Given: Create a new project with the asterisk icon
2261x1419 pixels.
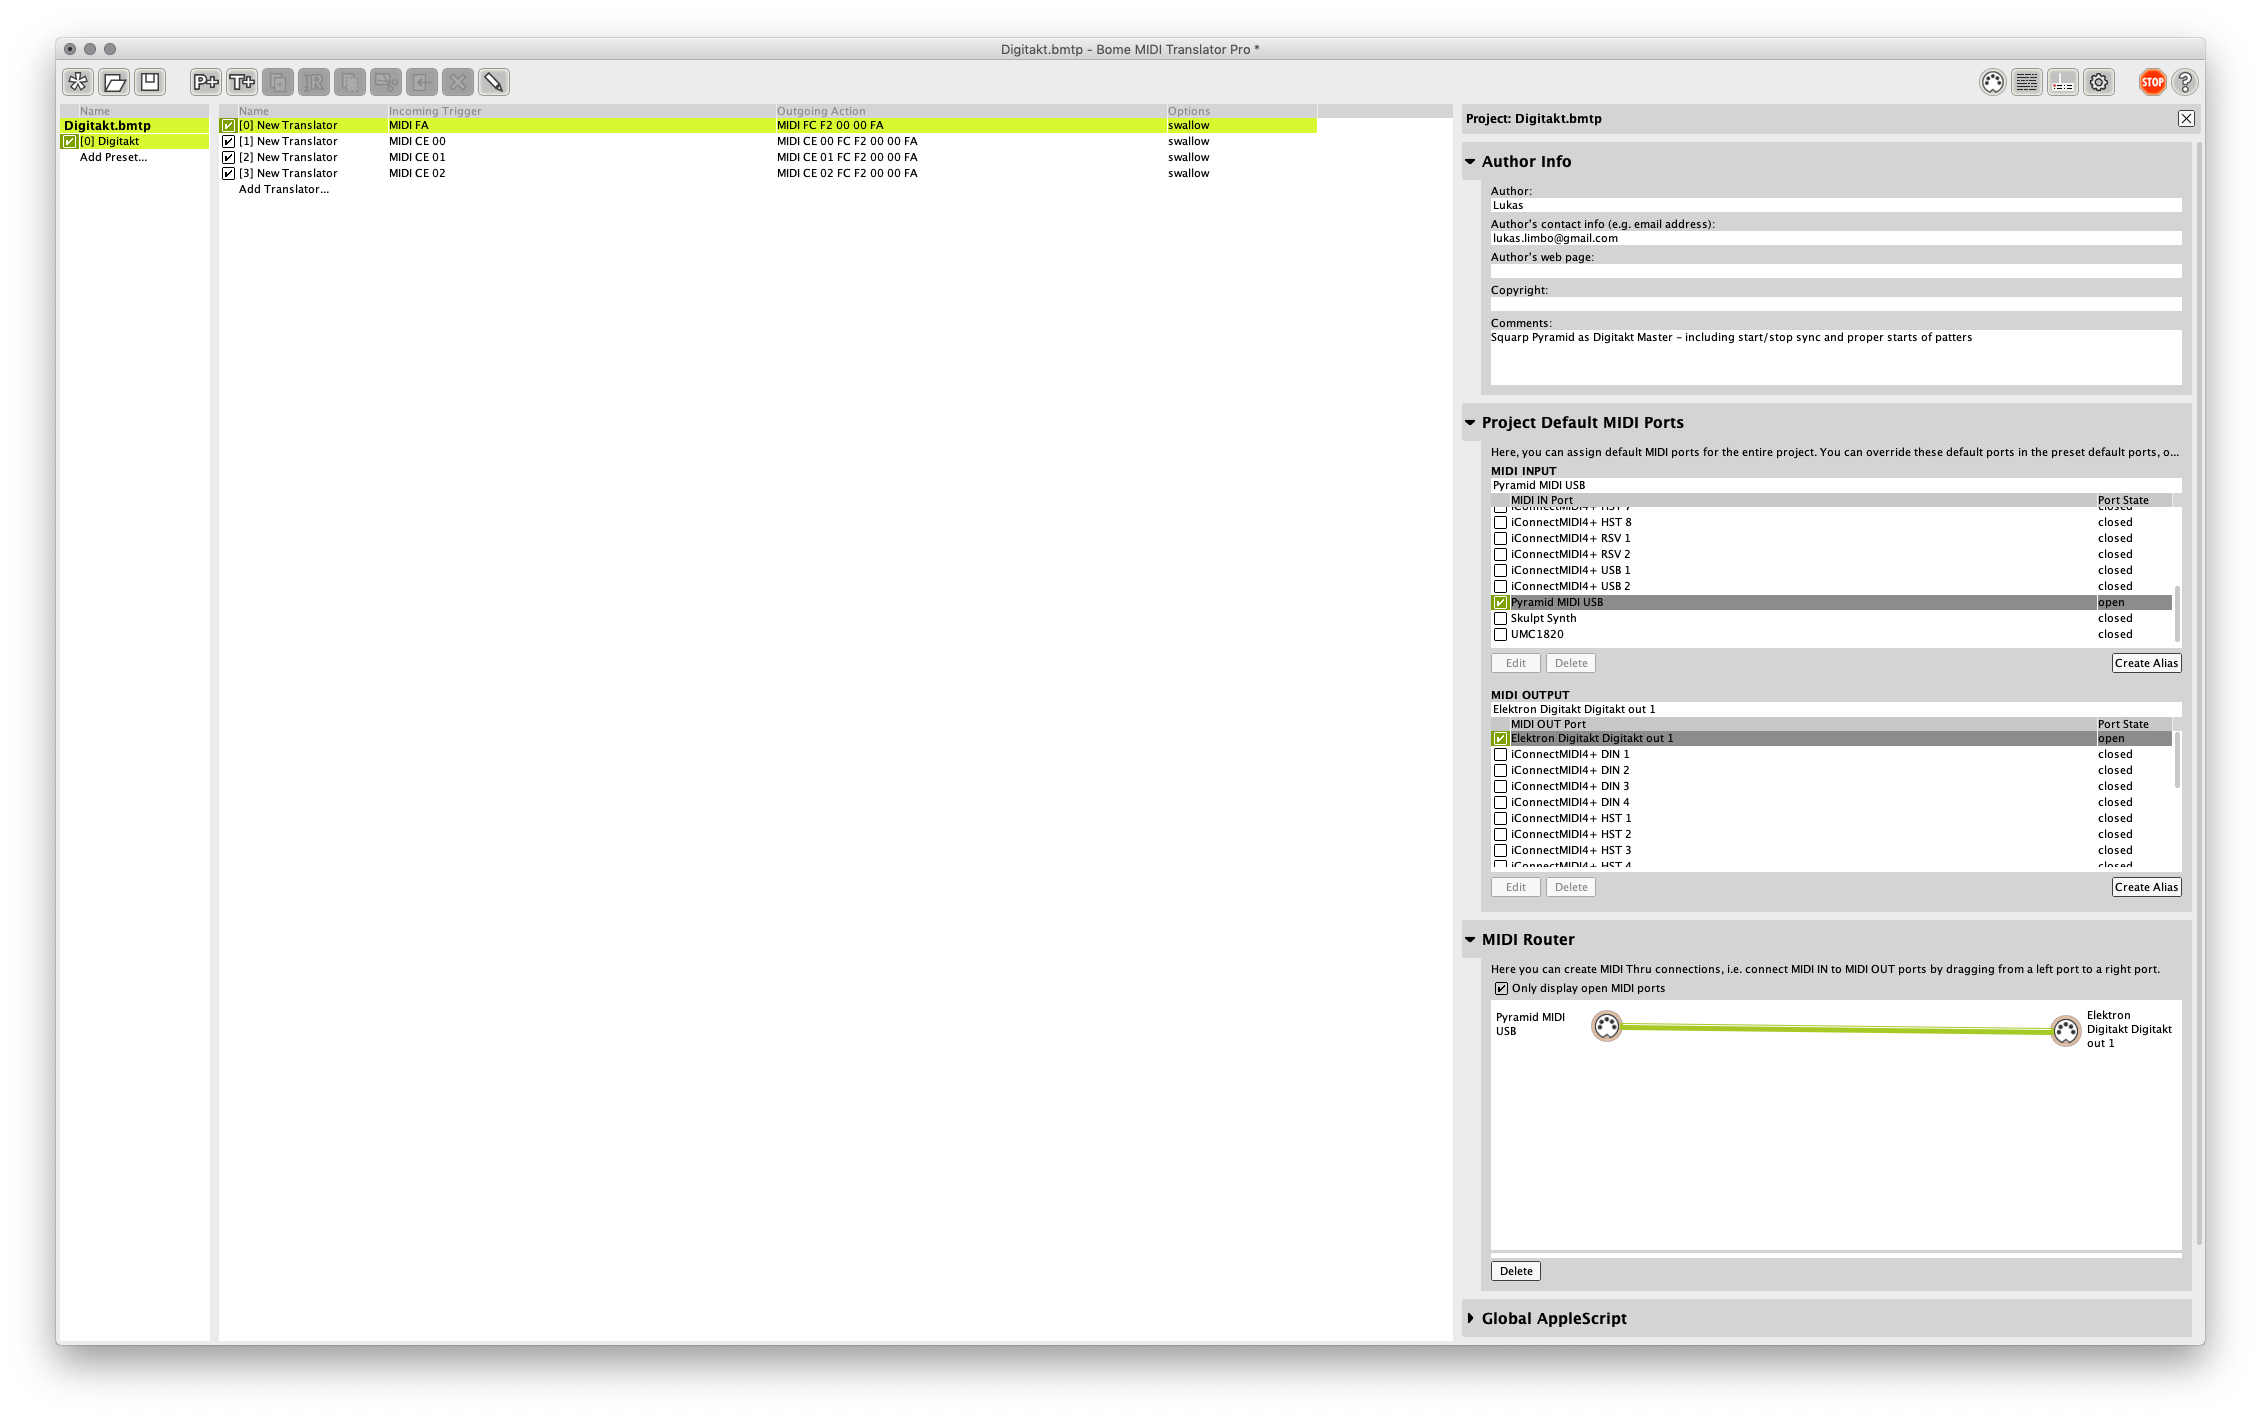Looking at the screenshot, I should tap(78, 82).
